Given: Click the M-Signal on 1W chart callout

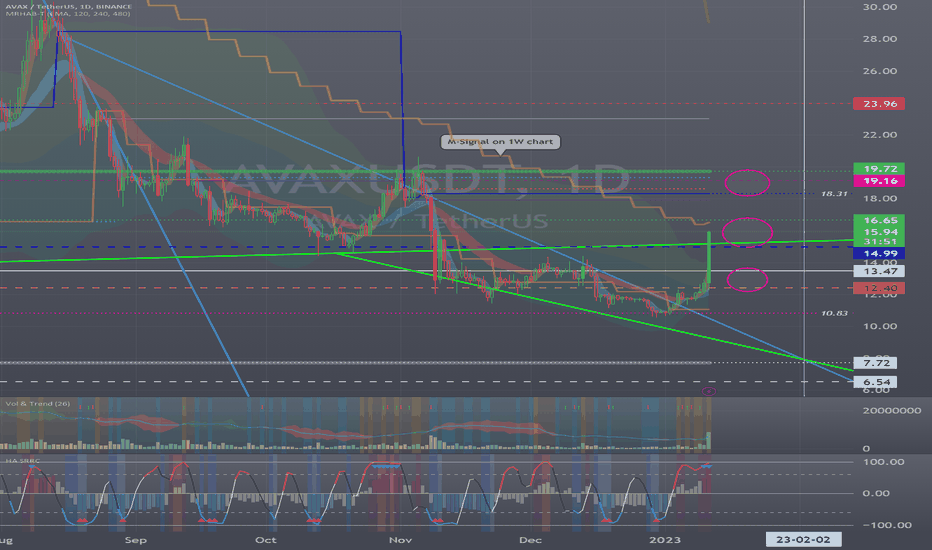Looking at the screenshot, I should tap(500, 142).
